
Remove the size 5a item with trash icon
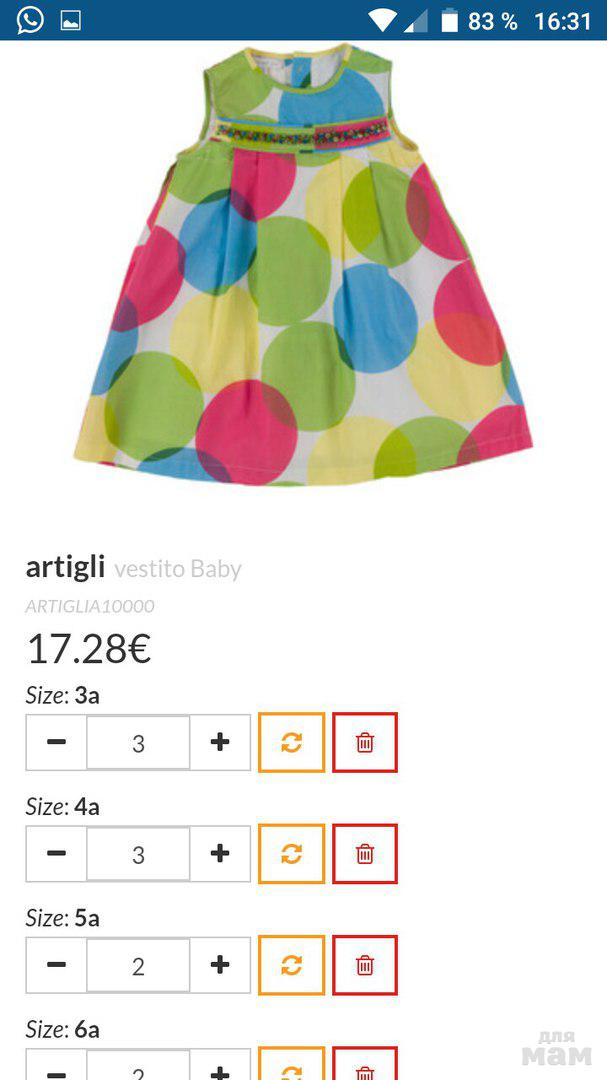[x=364, y=965]
